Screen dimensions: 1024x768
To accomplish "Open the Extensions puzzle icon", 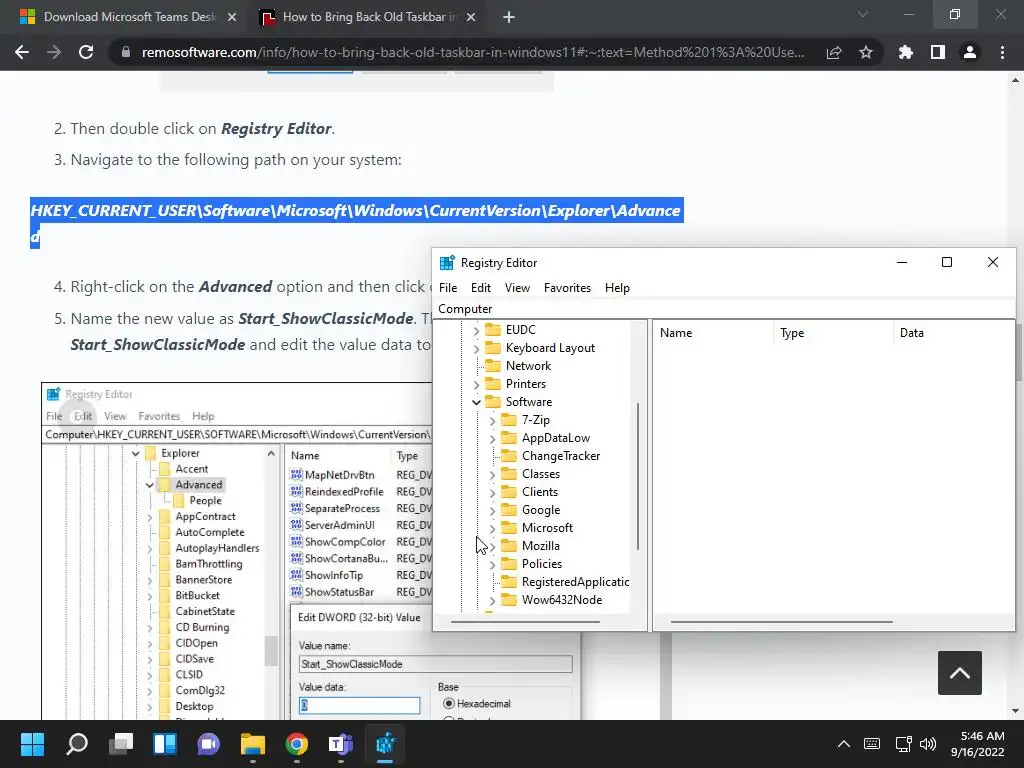I will 905,52.
